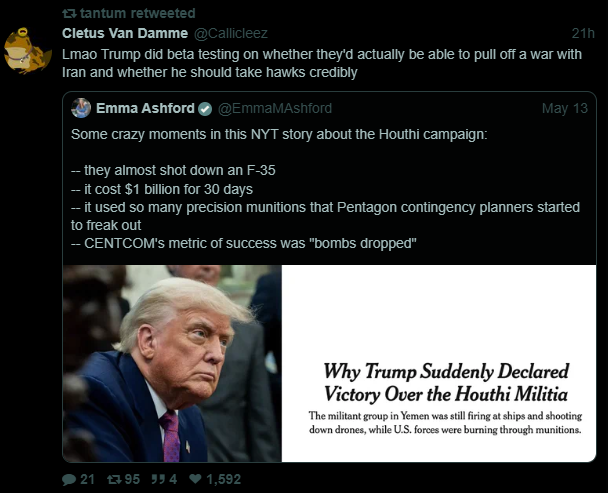Click the 21h timestamp
This screenshot has height=493, width=608.
[x=583, y=33]
